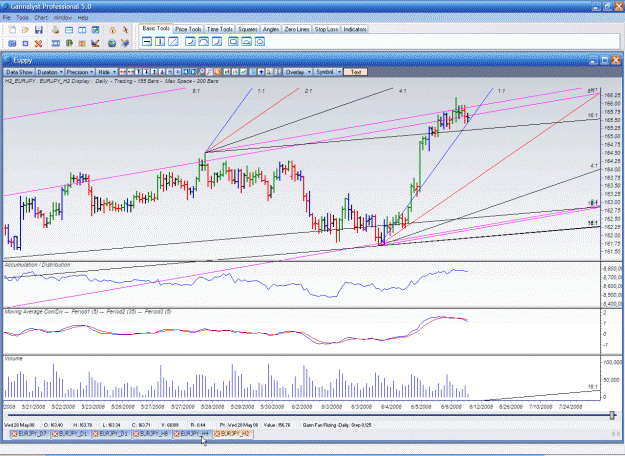Click the magnifier zoom icon in chart toolbar
Image resolution: width=625 pixels, height=456 pixels.
coord(201,72)
